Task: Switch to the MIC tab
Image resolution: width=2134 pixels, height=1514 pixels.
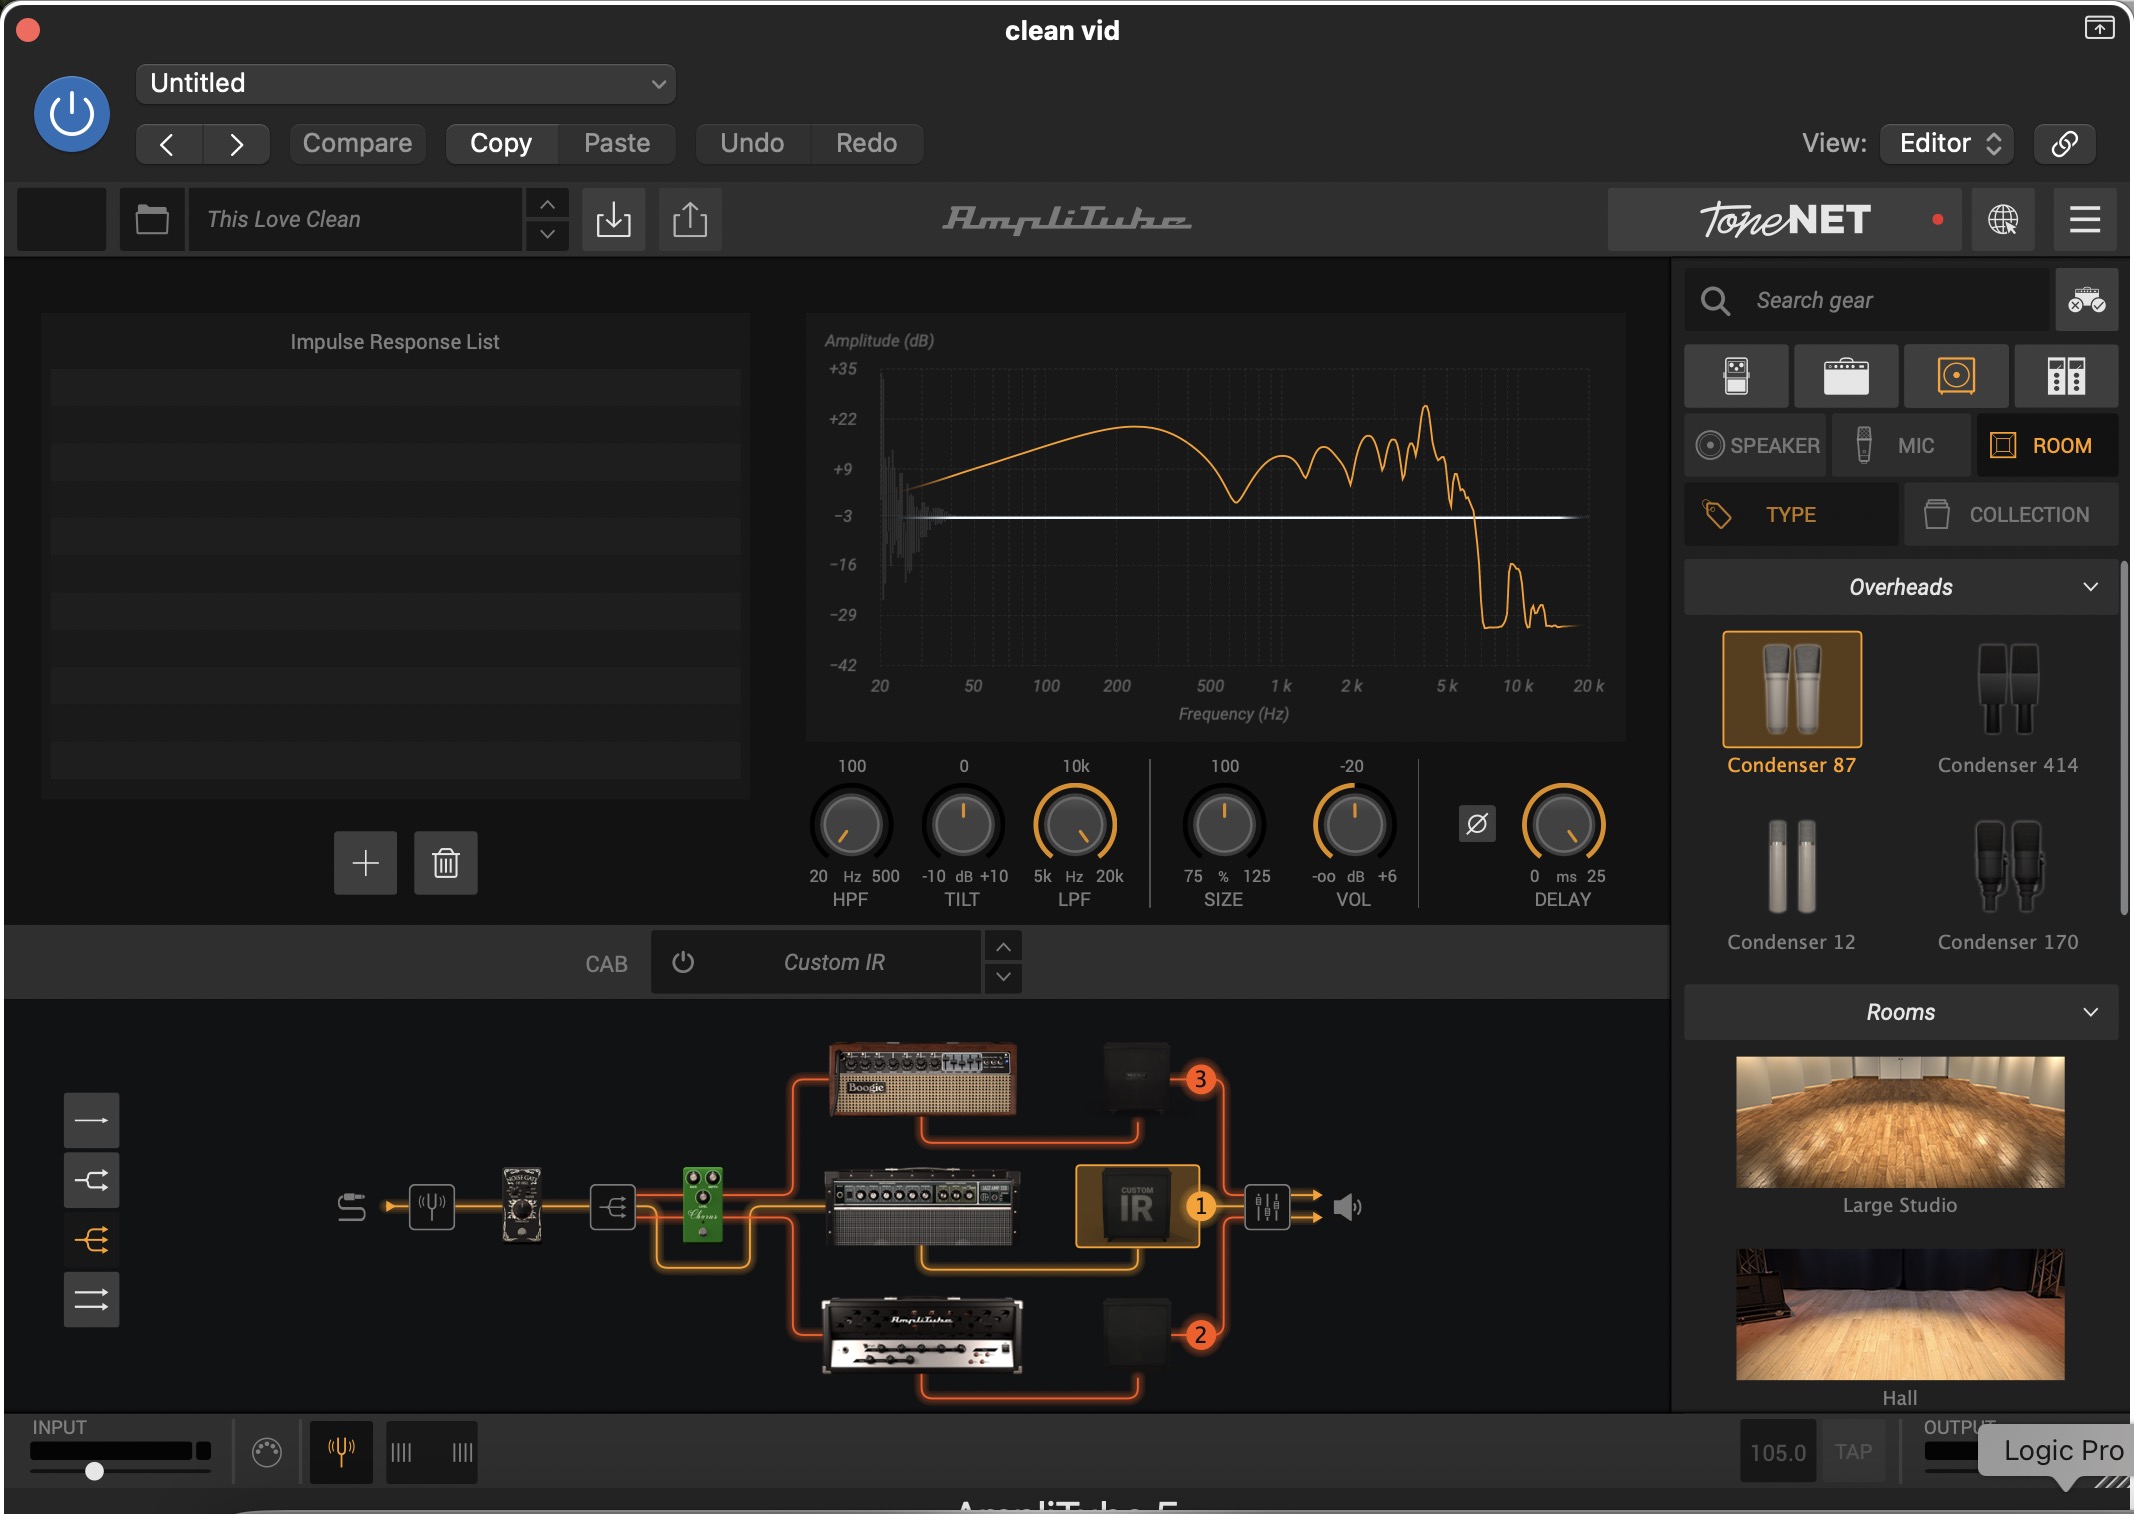Action: pos(1901,445)
